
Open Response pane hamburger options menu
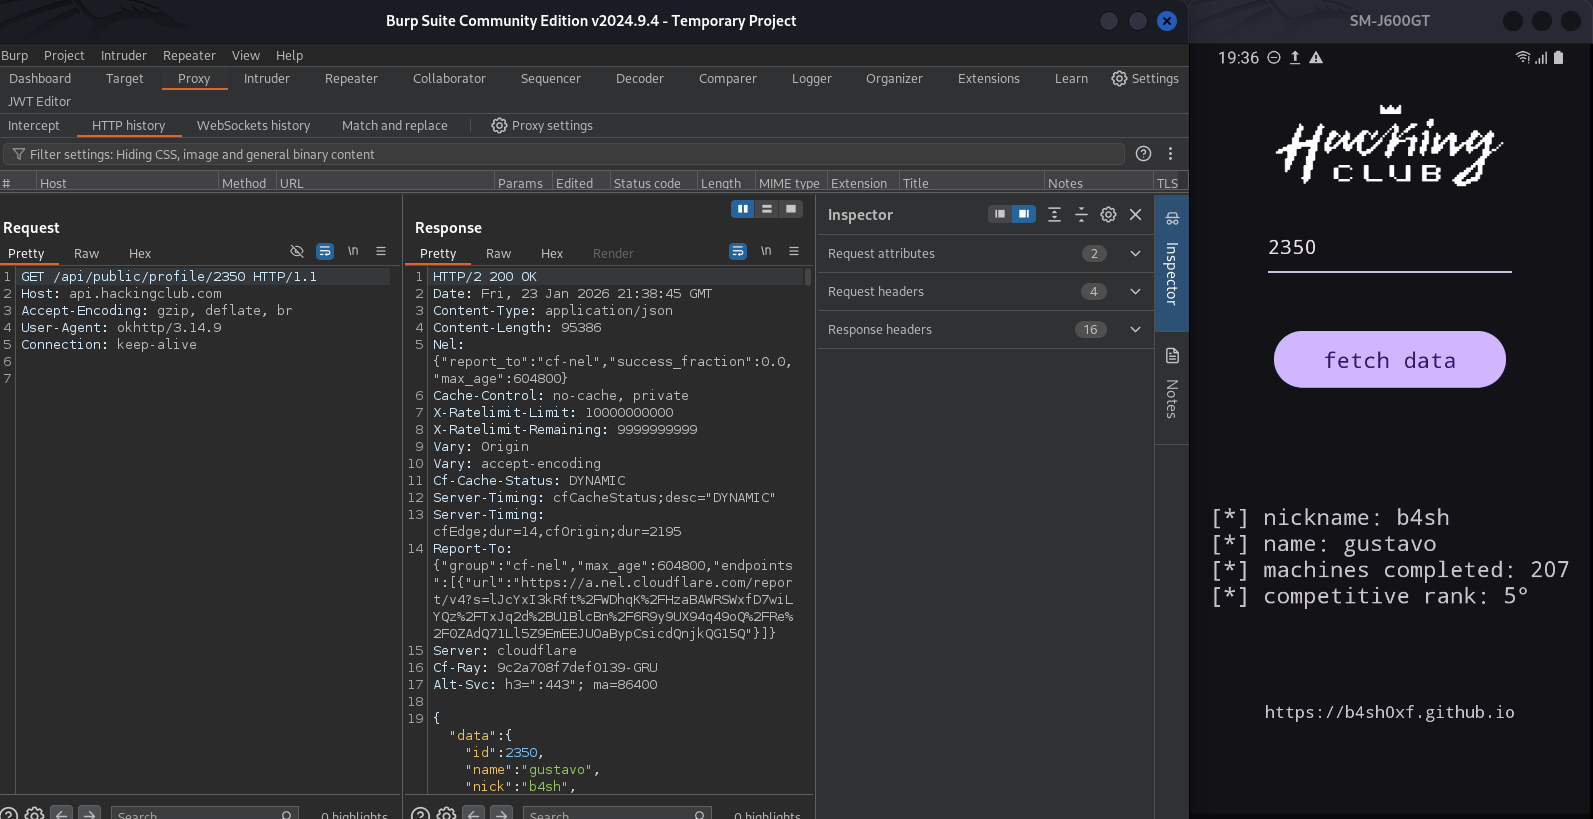pos(794,251)
